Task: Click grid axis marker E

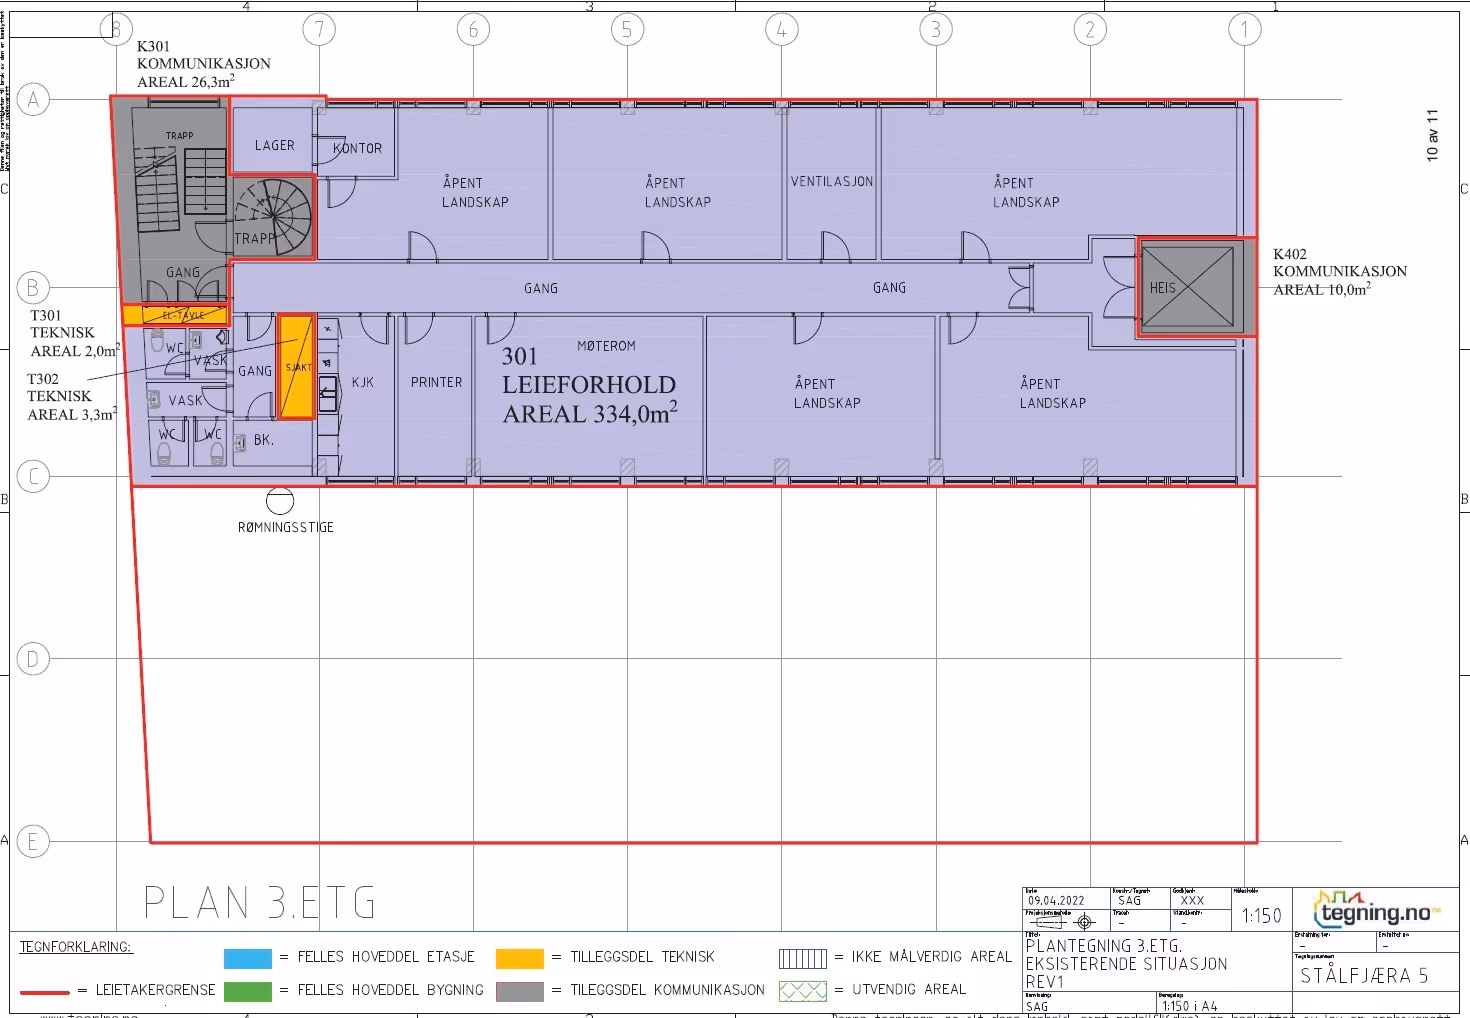Action: 33,842
